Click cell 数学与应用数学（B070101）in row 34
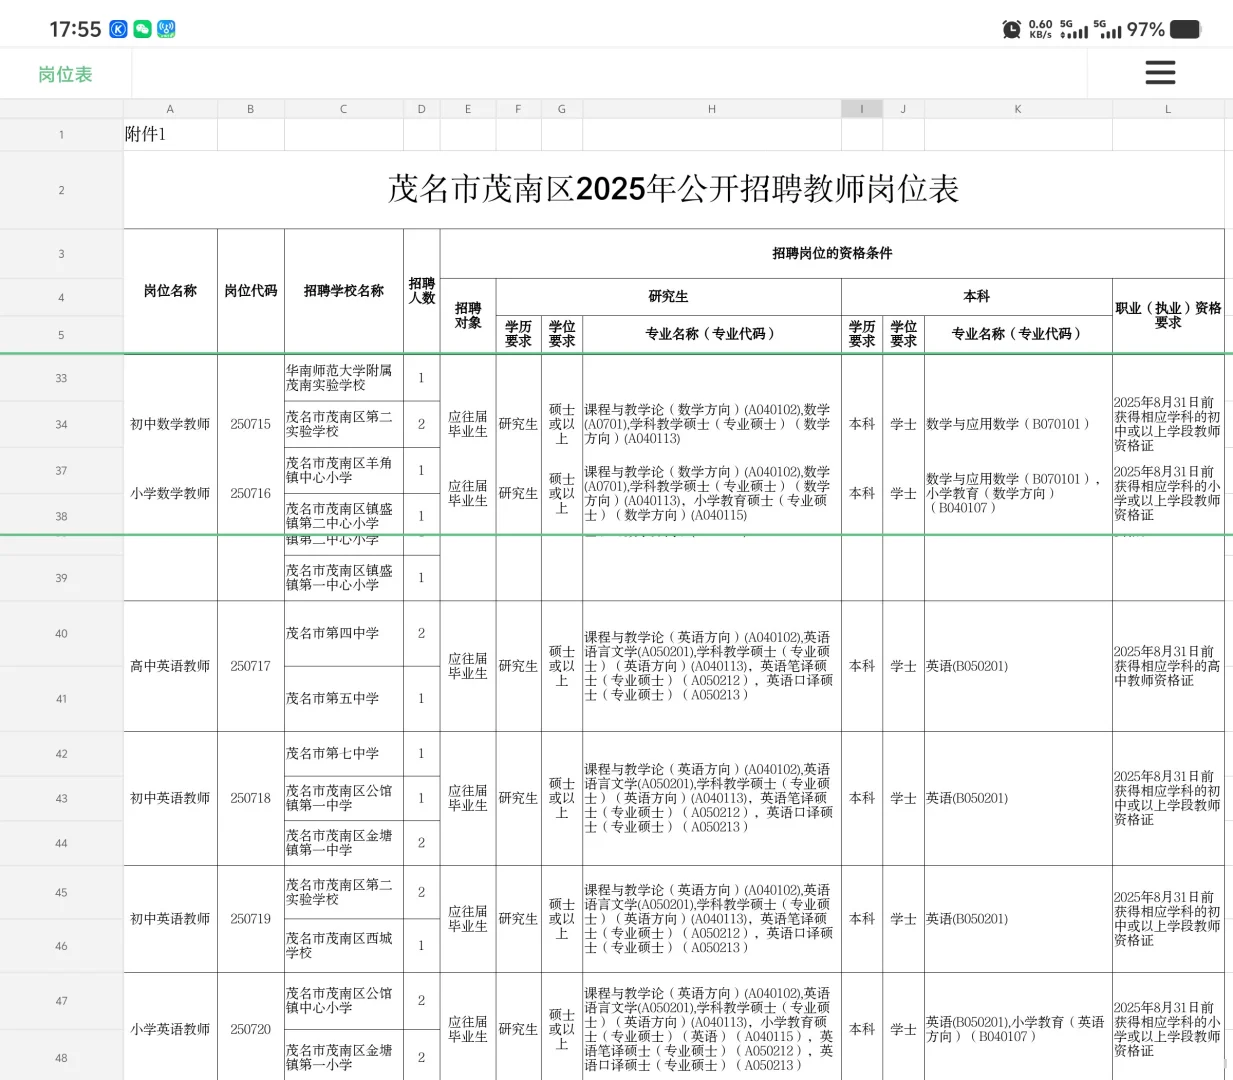This screenshot has width=1233, height=1080. pyautogui.click(x=1018, y=424)
